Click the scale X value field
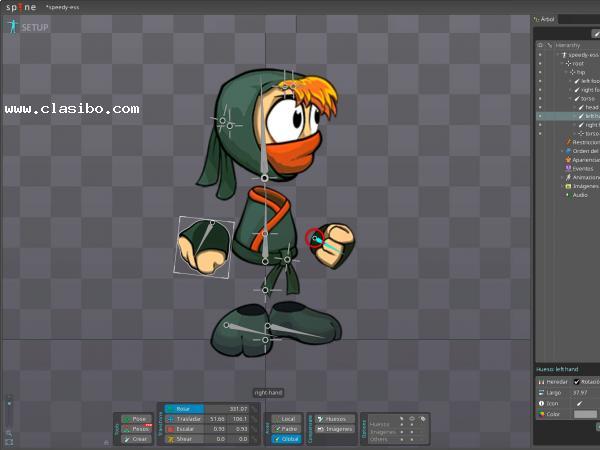600x450 pixels. pos(215,429)
